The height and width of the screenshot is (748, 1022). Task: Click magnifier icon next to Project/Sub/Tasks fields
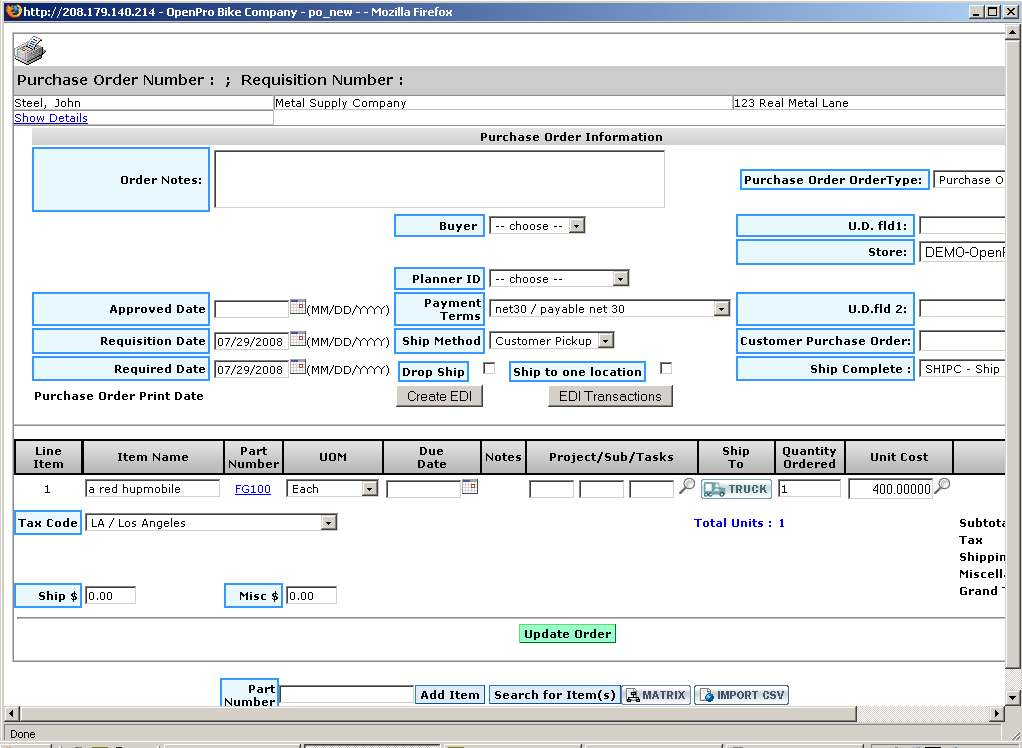pos(687,487)
